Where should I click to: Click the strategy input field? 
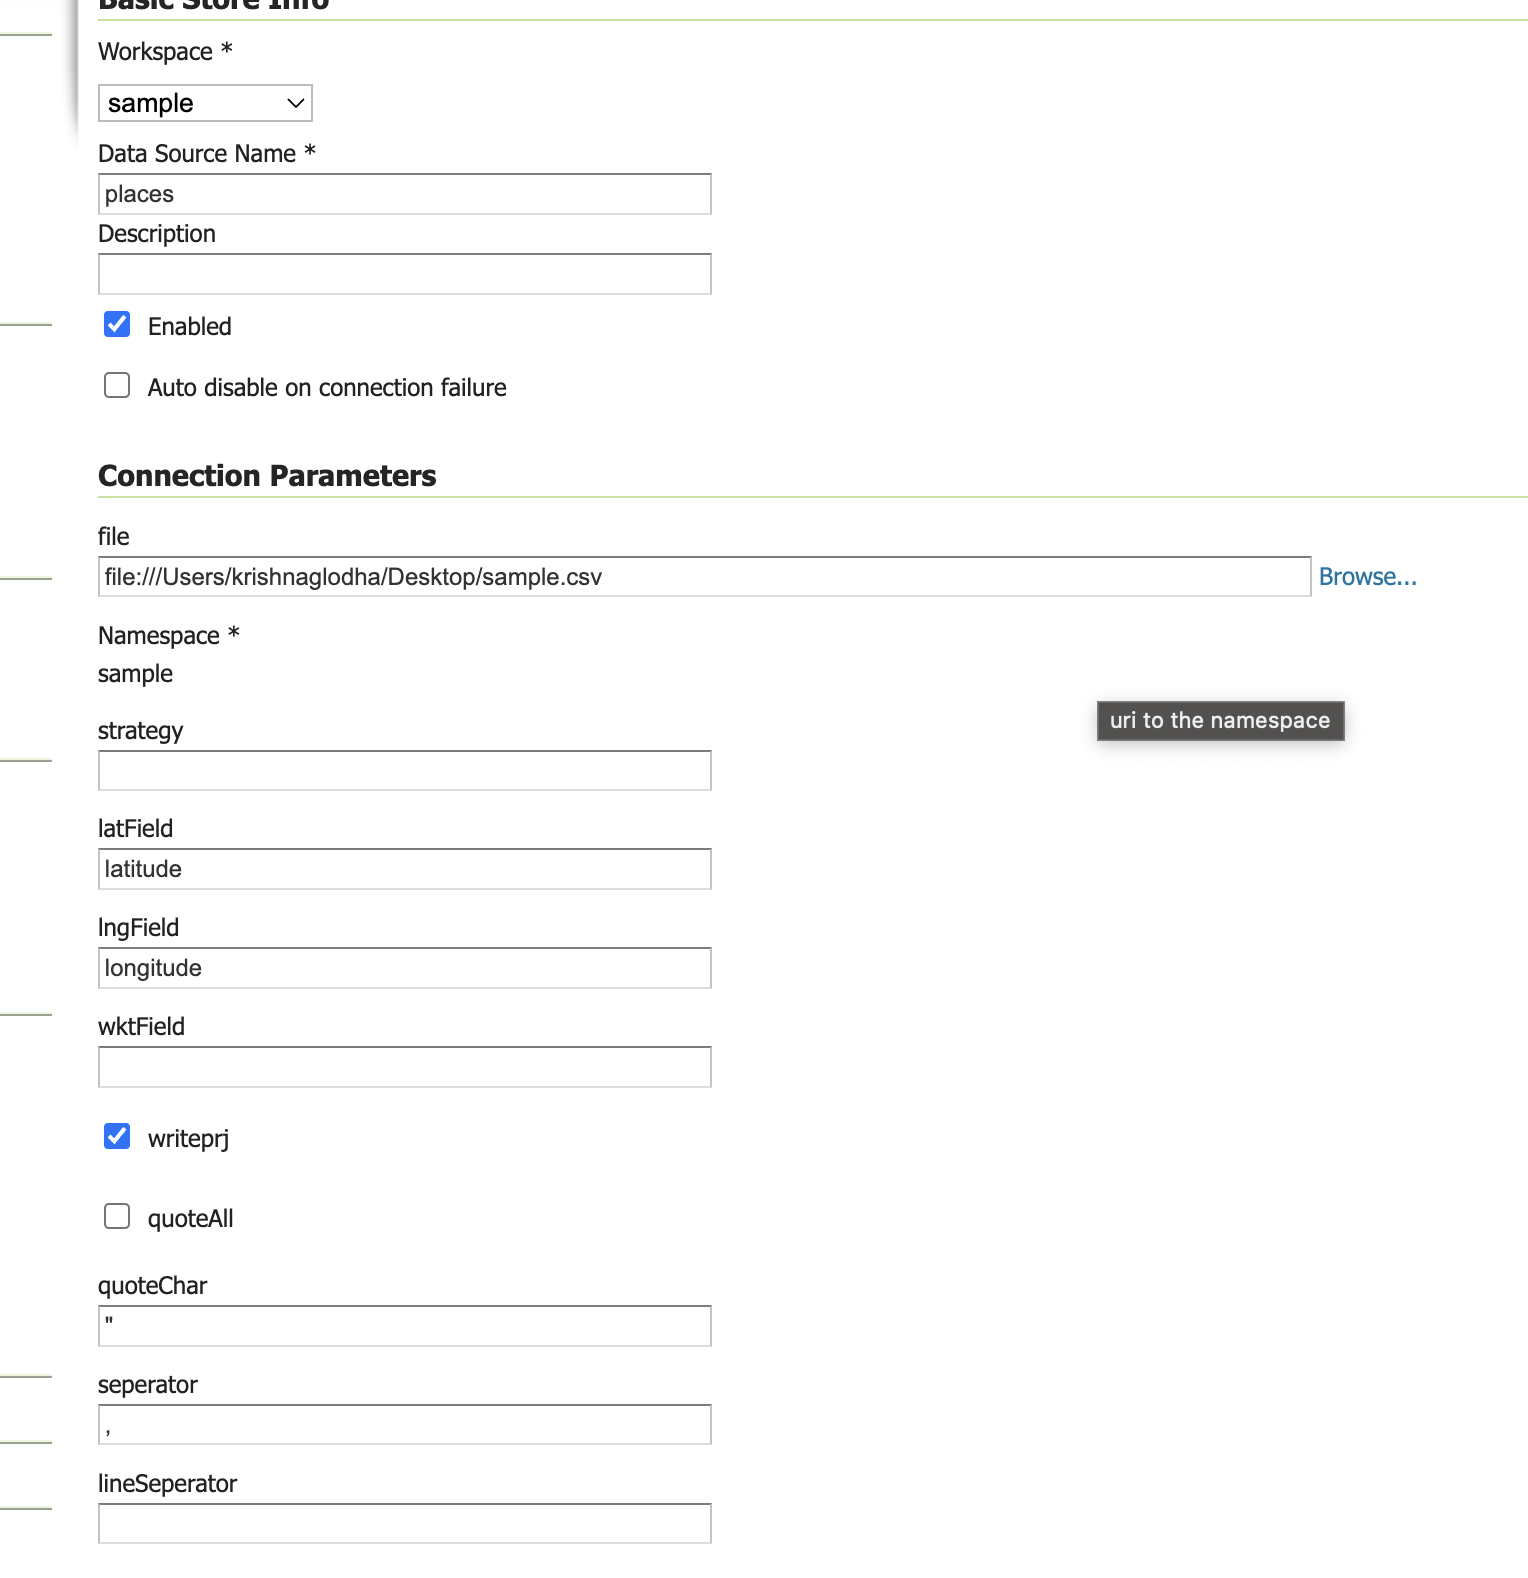tap(405, 771)
